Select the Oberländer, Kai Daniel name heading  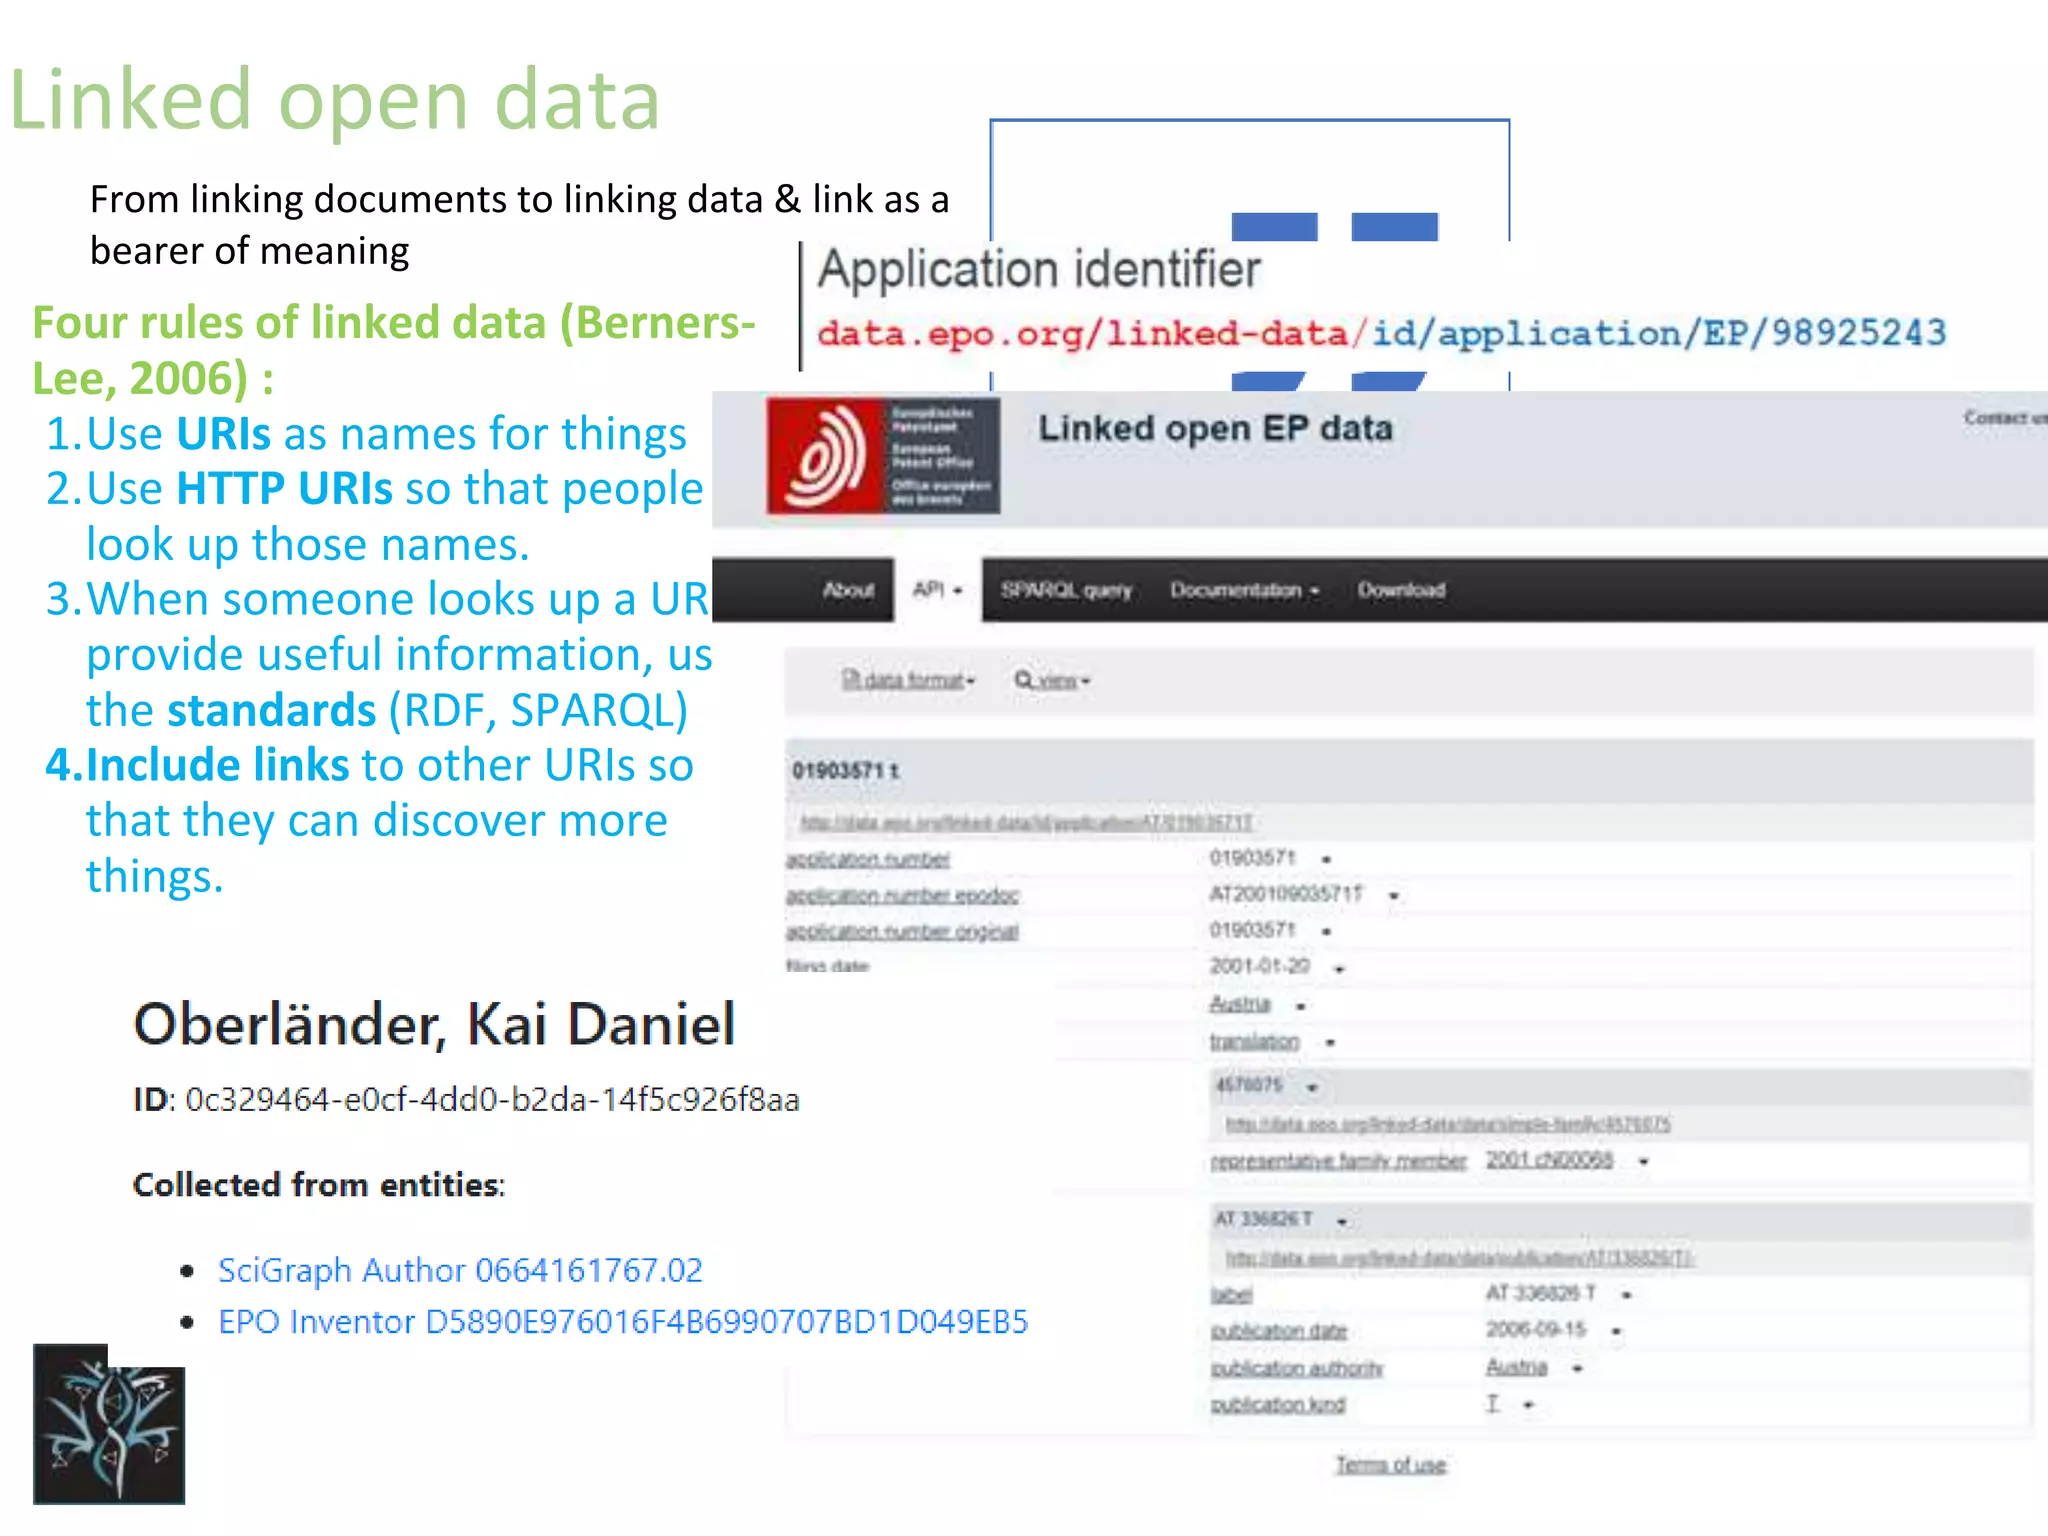(435, 1024)
